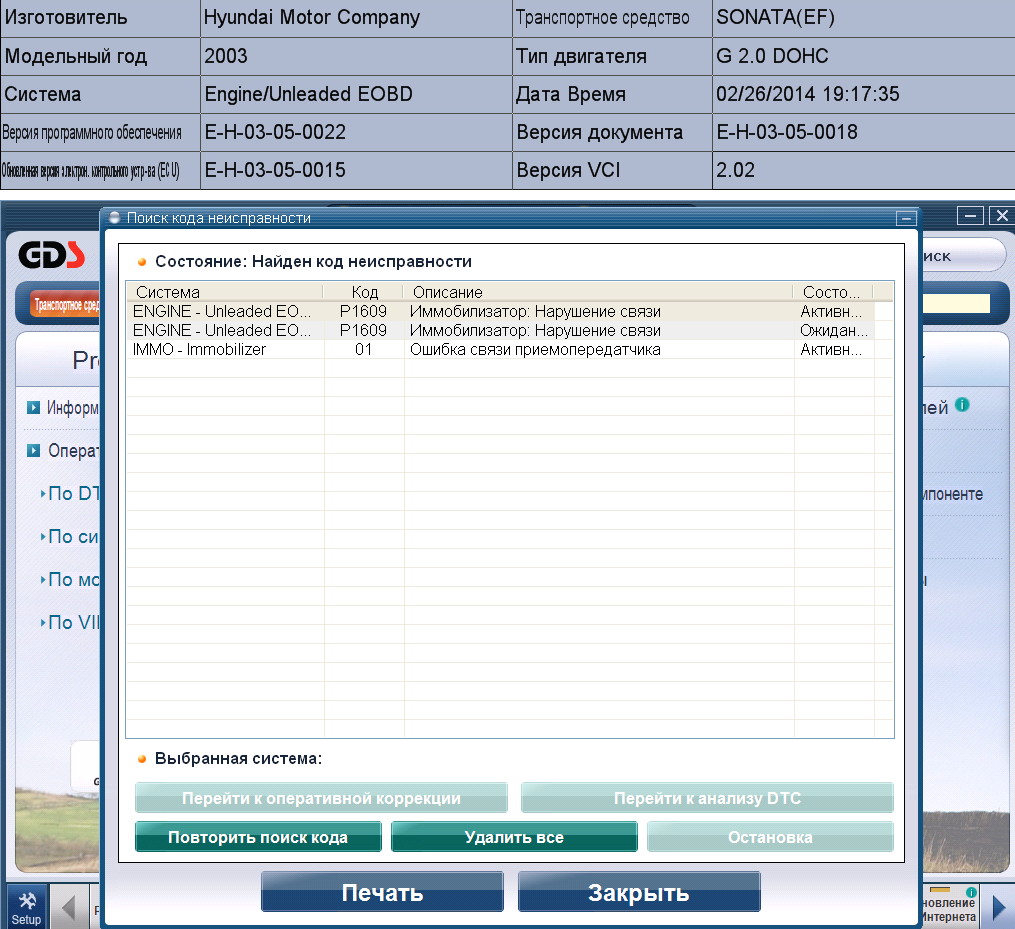Click ECU update version 'E-H-03-05-0015'
The image size is (1015, 929).
click(x=356, y=170)
